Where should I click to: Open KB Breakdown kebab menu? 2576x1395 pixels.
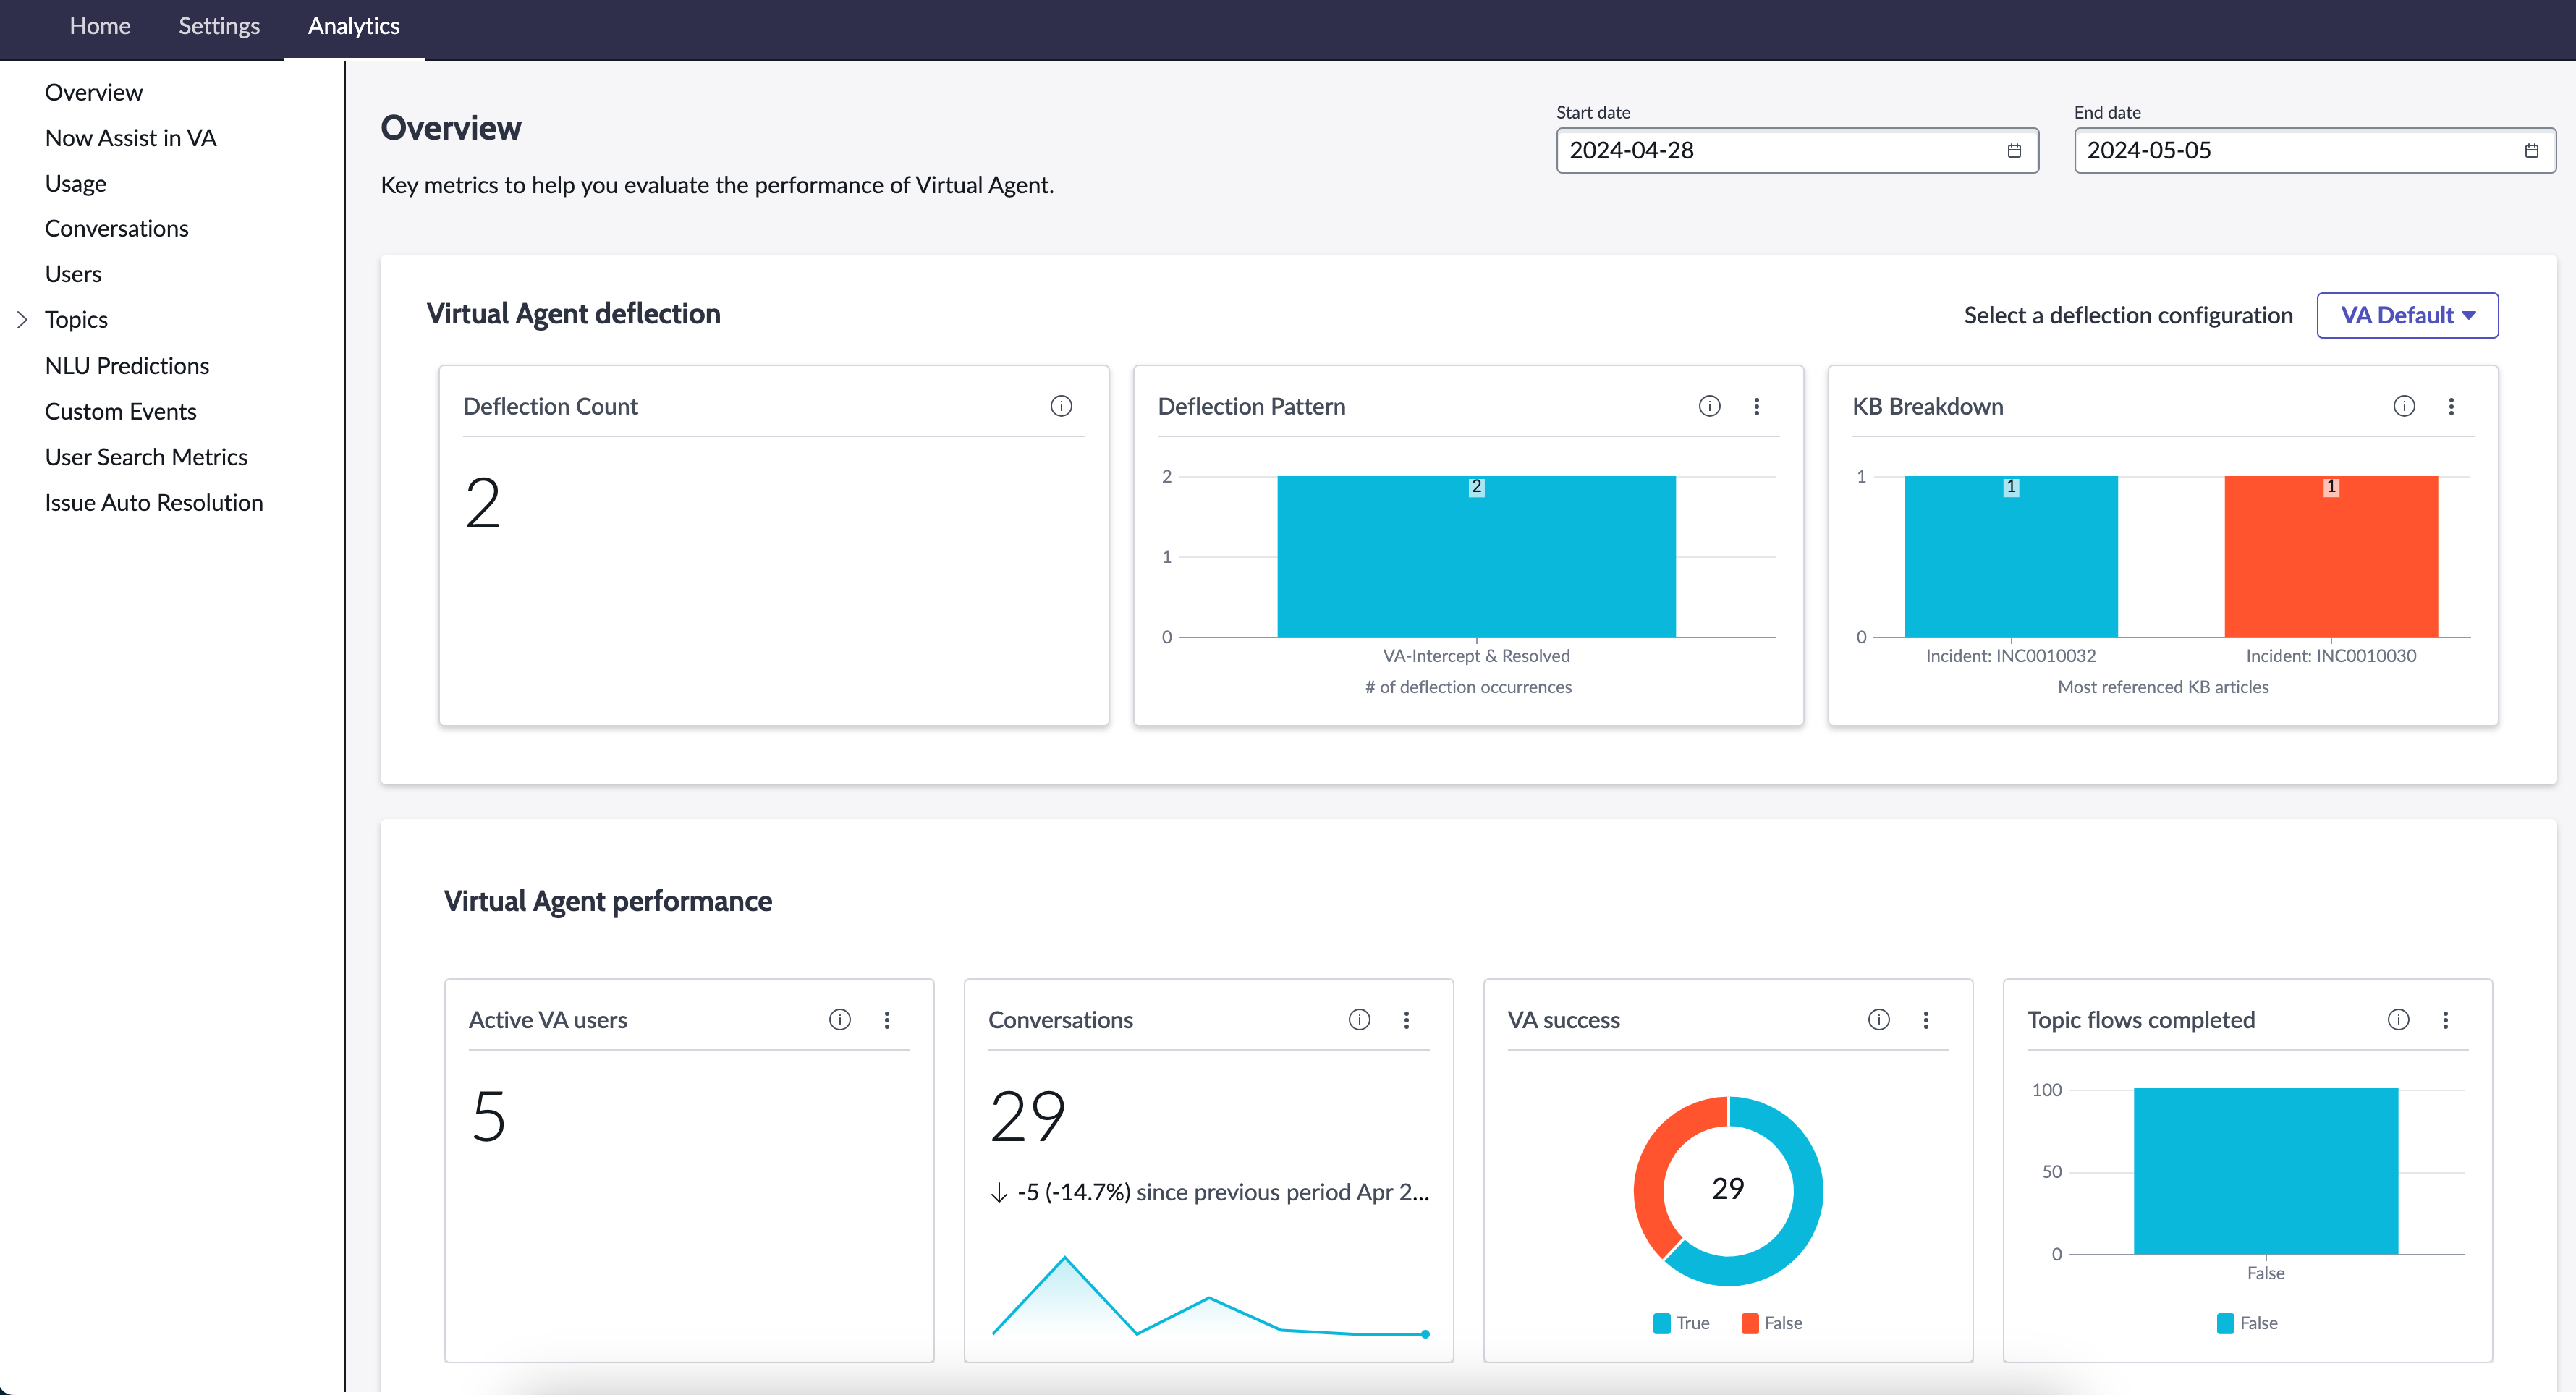pos(2451,406)
